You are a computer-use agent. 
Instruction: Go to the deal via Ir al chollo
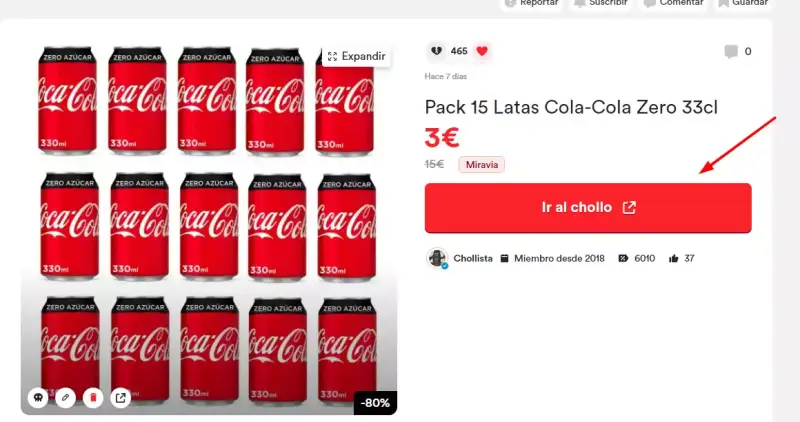coord(588,208)
